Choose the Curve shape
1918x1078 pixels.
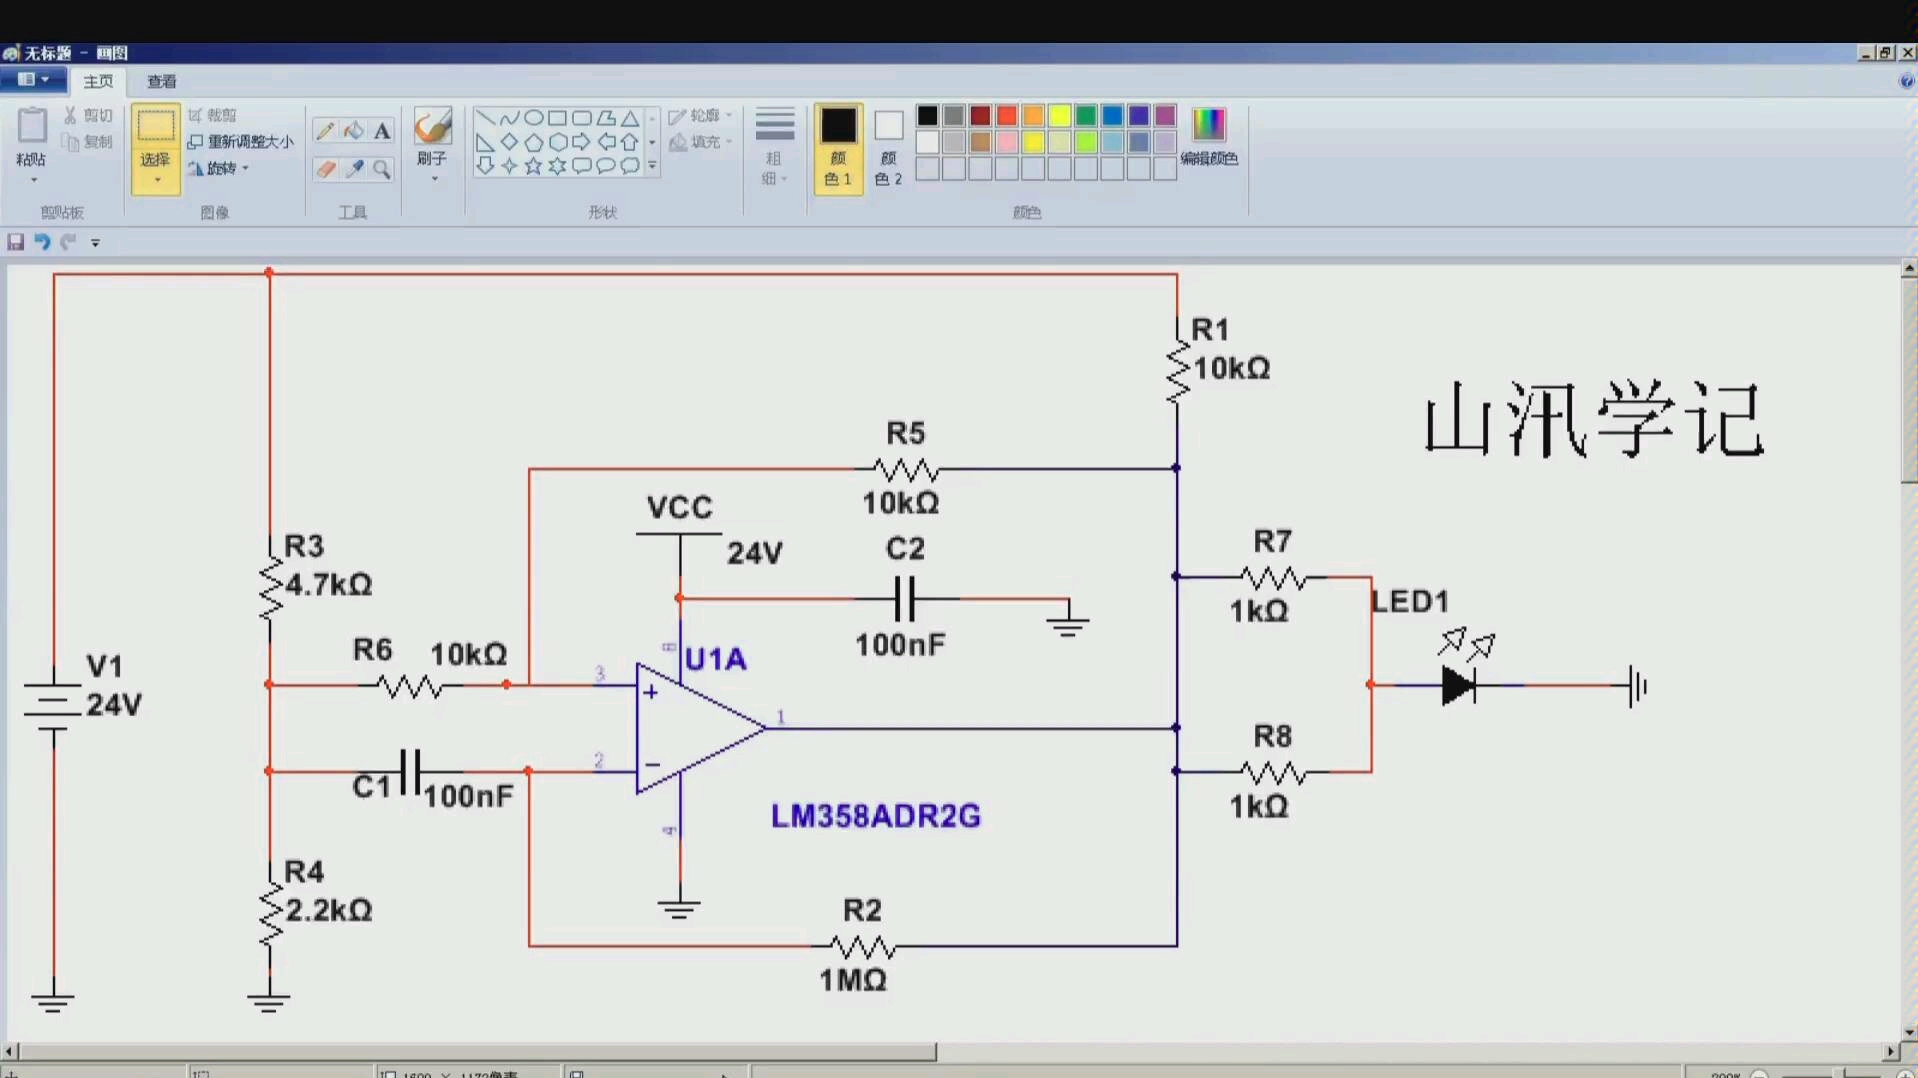pos(509,118)
